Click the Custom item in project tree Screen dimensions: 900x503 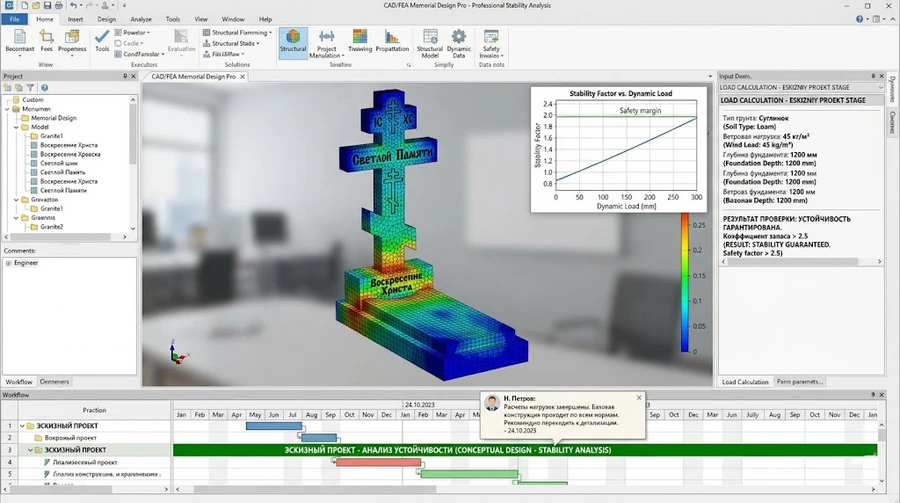coord(28,99)
